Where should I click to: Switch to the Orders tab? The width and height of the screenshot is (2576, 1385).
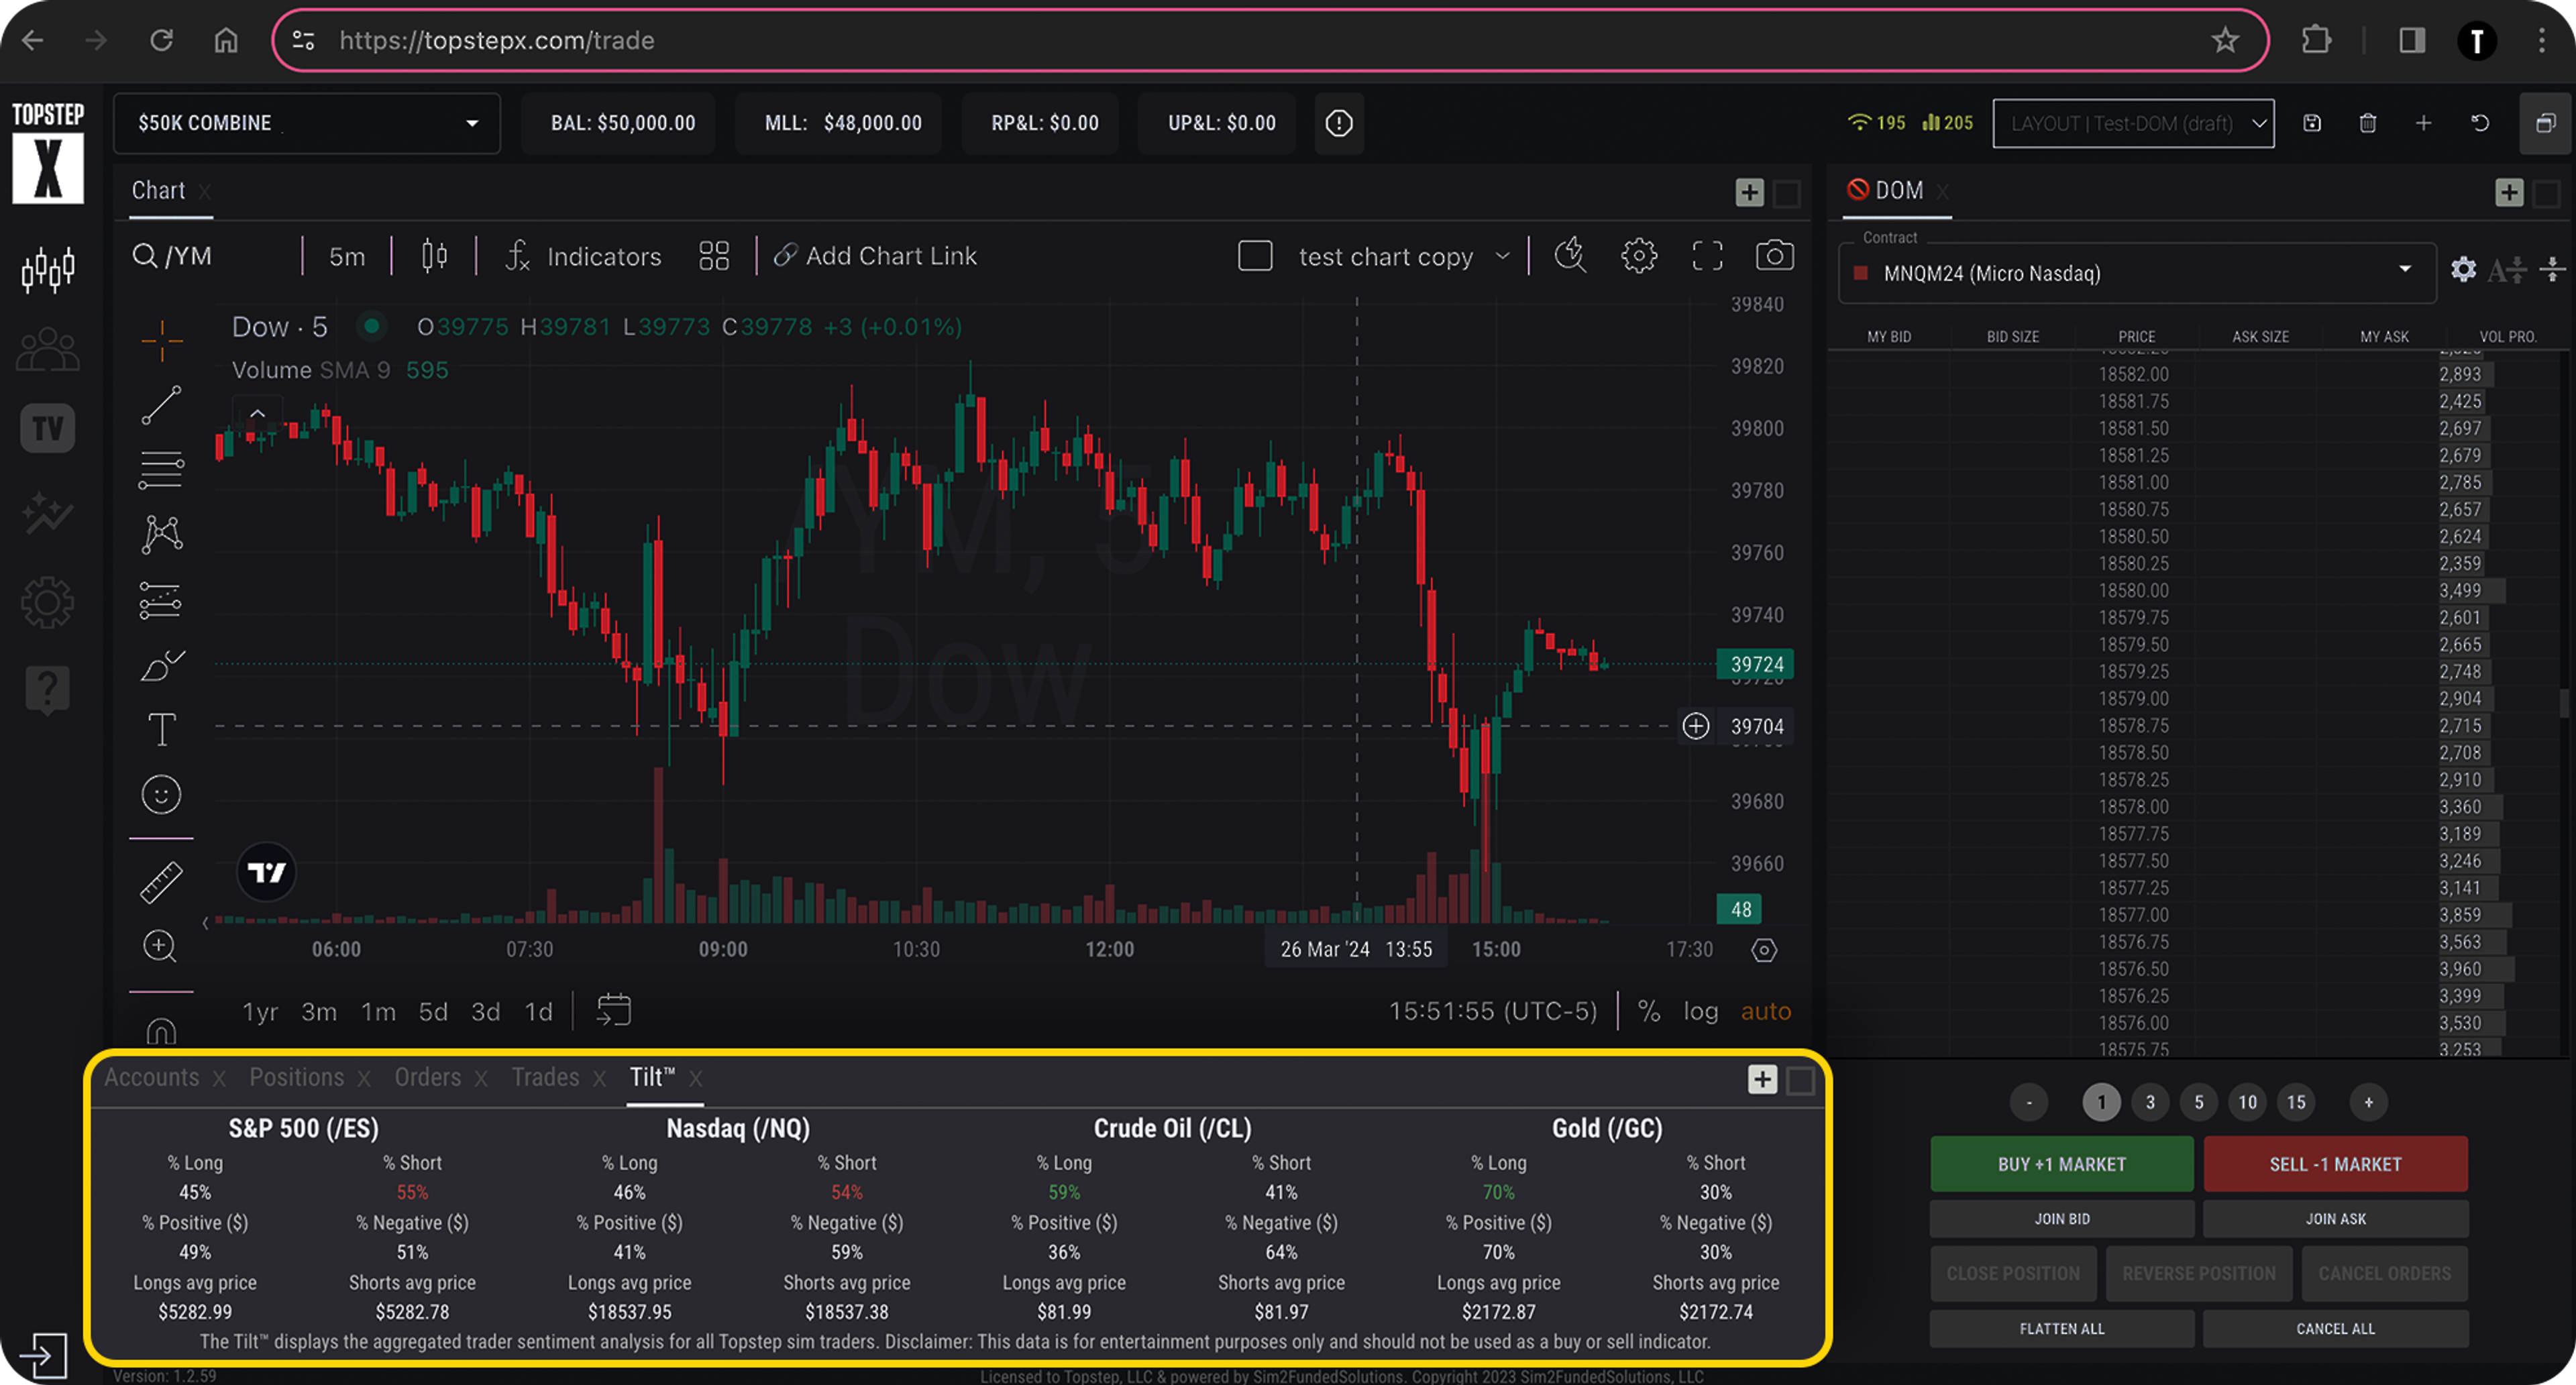point(427,1077)
